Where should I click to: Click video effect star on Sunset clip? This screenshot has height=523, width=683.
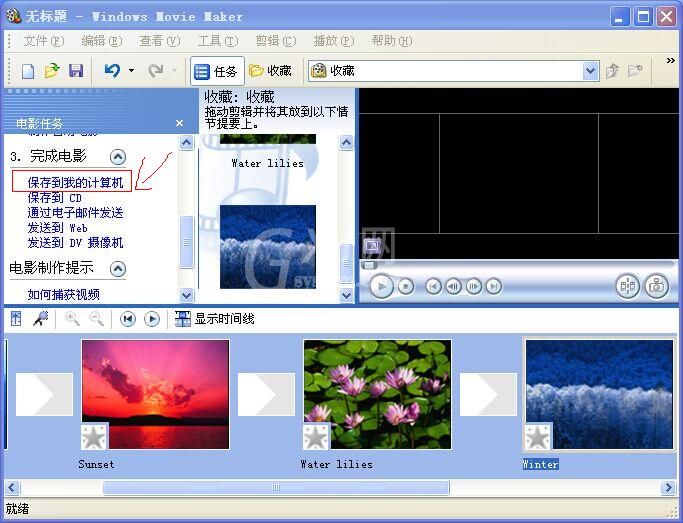tap(94, 436)
